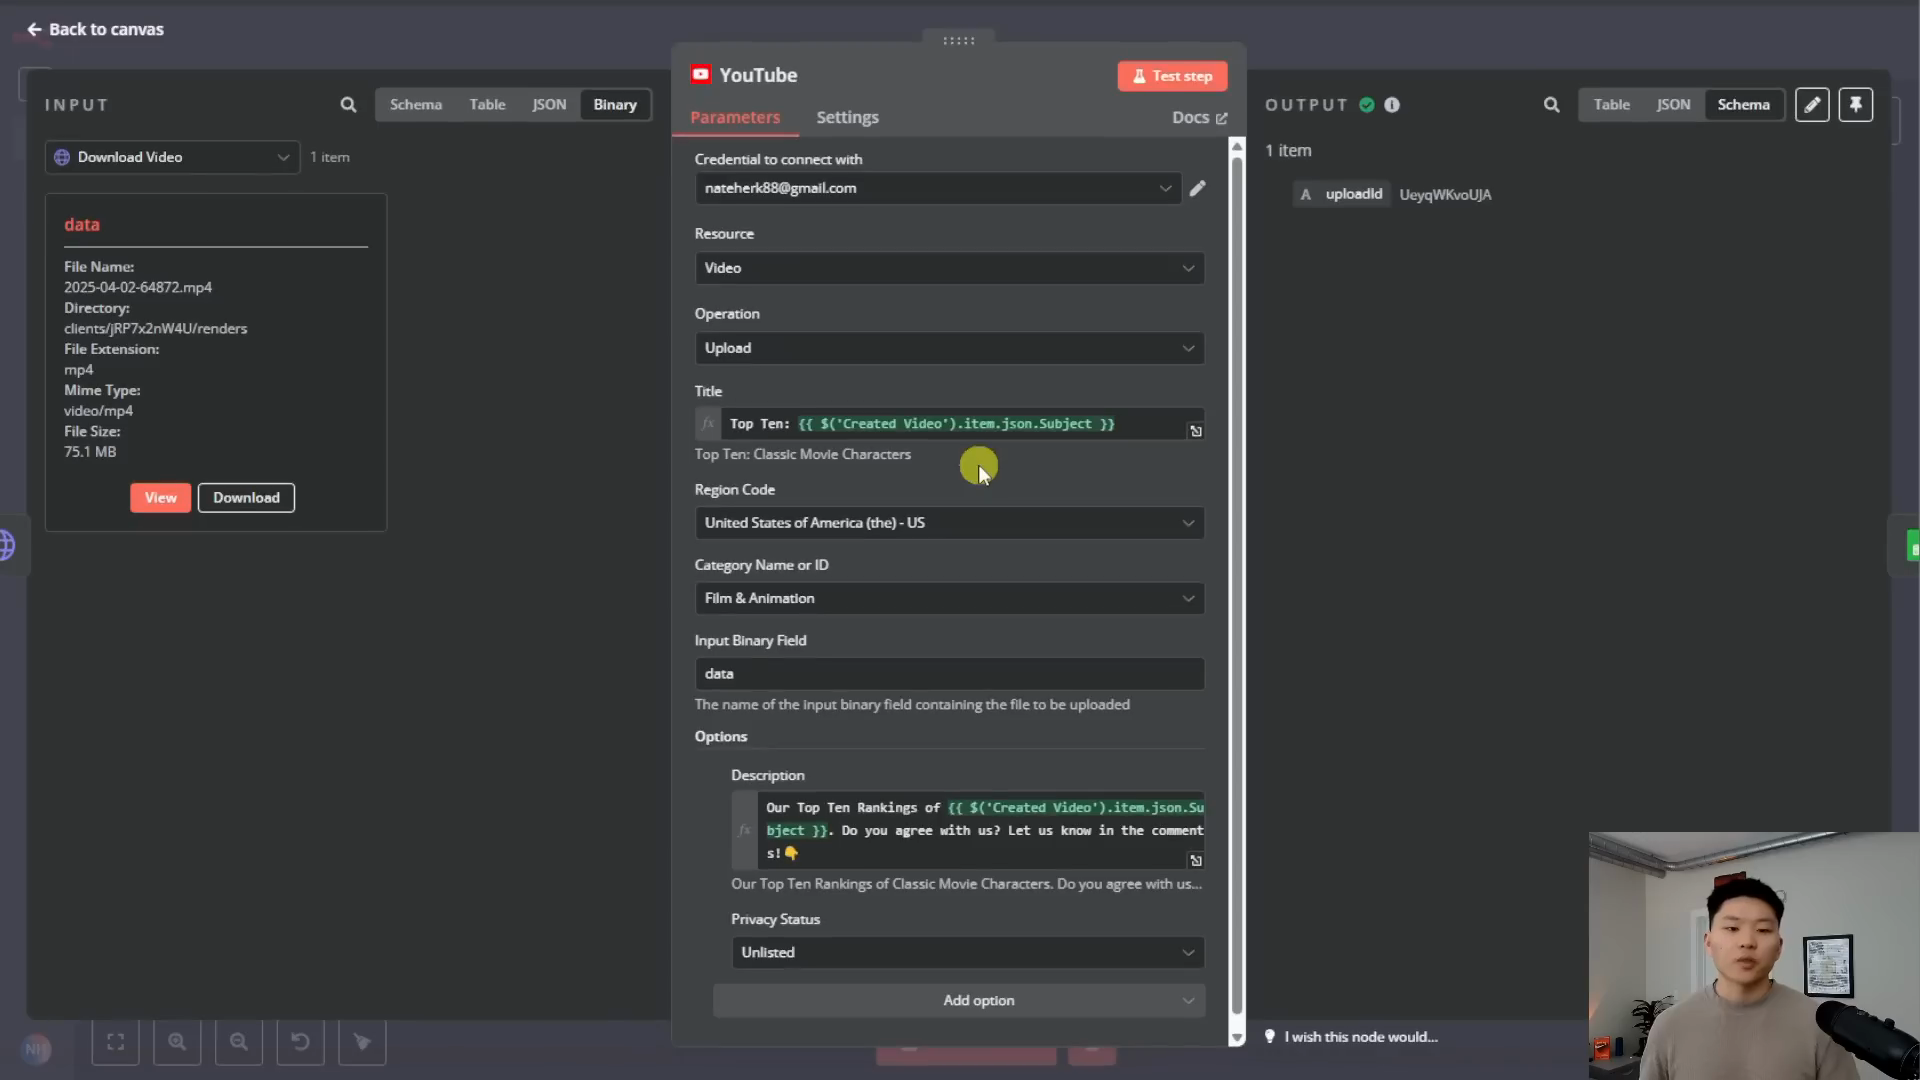Click the zoom out canvas icon
This screenshot has height=1080, width=1920.
pos(239,1042)
